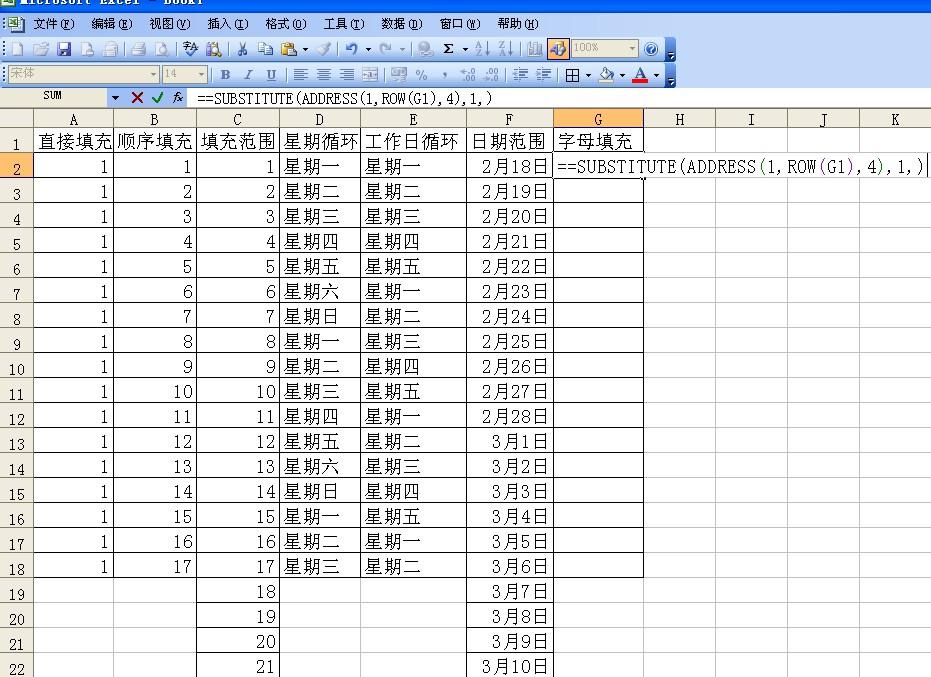
Task: Apply the yellow Fill Color bucket
Action: [x=606, y=75]
